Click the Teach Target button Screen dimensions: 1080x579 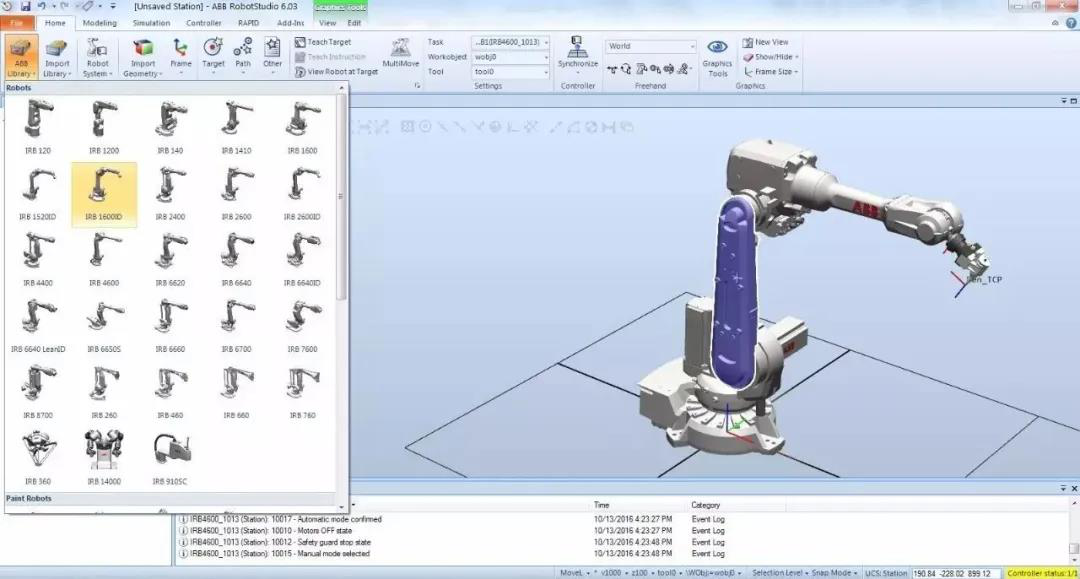[x=329, y=42]
